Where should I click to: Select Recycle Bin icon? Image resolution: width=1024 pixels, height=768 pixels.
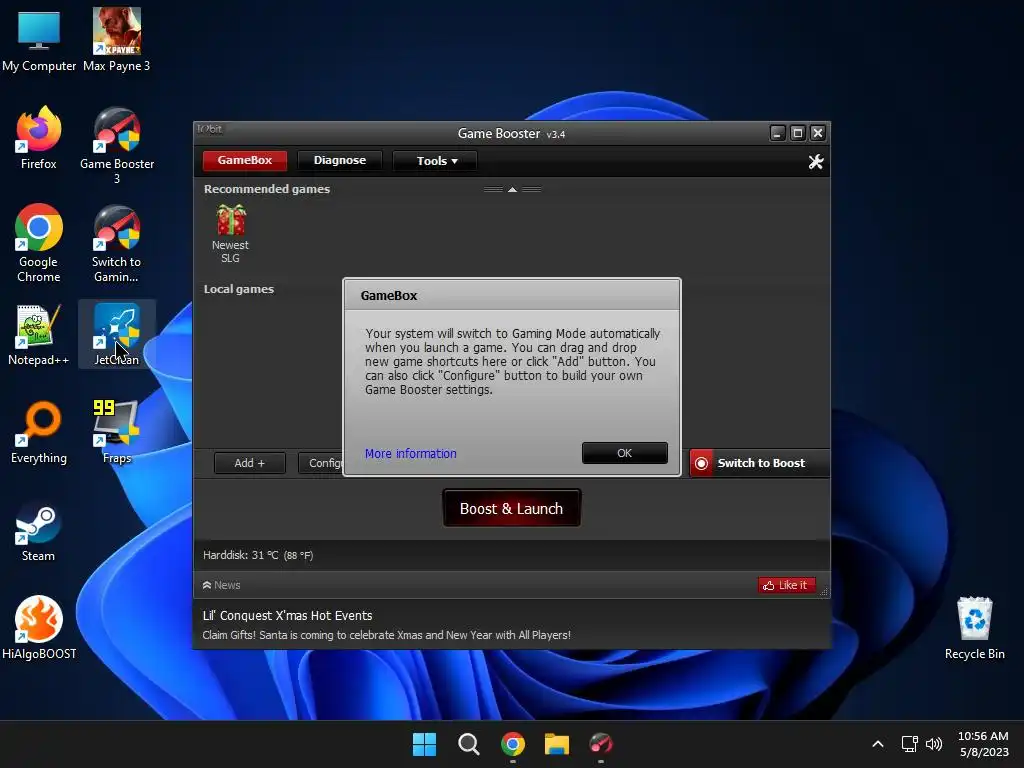click(x=974, y=628)
